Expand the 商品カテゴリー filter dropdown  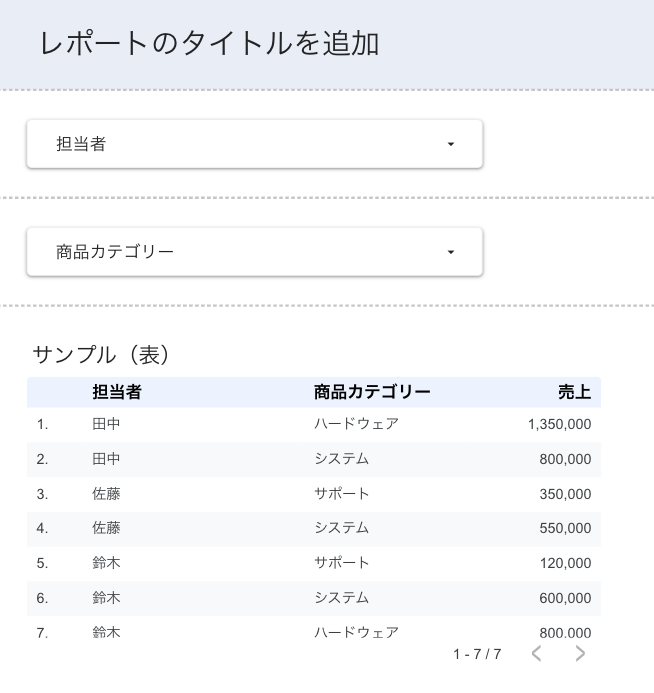[x=254, y=252]
